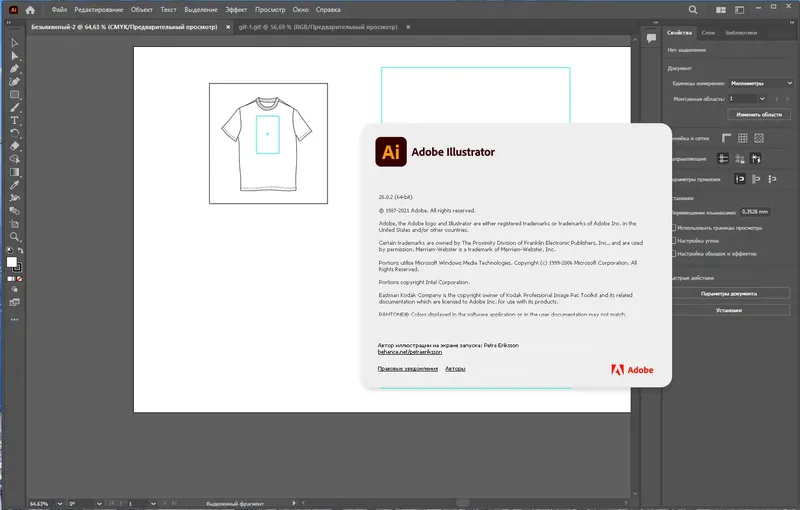Open the units dropdown 'Миллиметры'
Screen dimensions: 800x510
[760, 83]
